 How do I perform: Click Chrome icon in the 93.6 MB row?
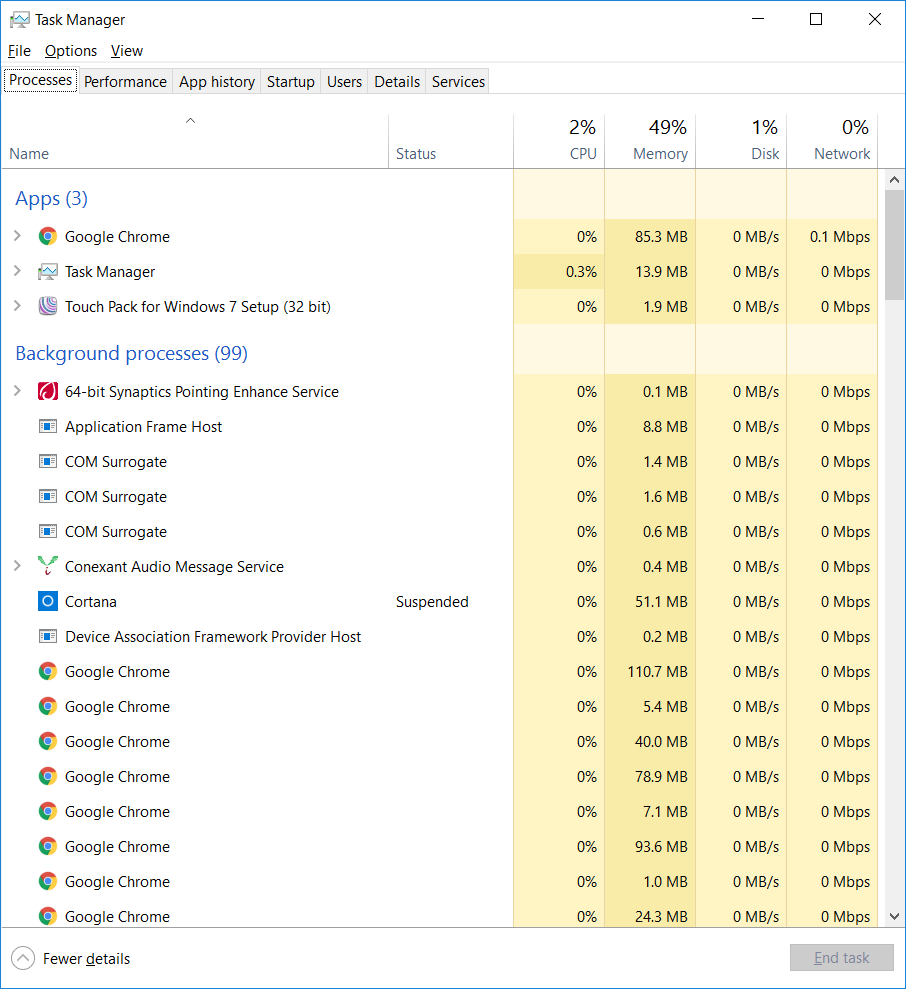(x=47, y=846)
